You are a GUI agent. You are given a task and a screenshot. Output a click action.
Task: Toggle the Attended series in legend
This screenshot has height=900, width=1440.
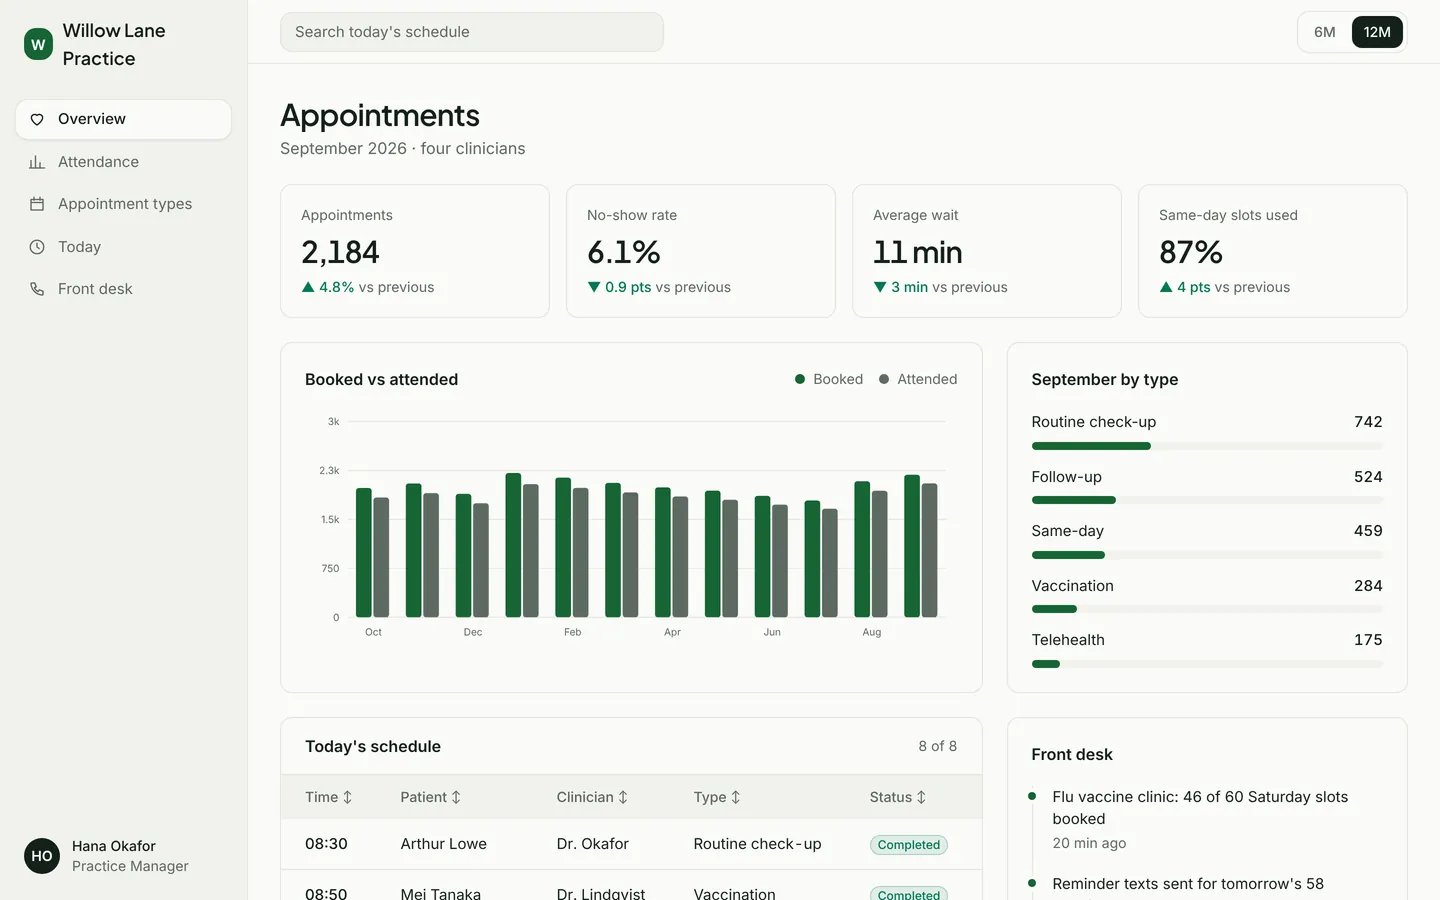(x=918, y=379)
